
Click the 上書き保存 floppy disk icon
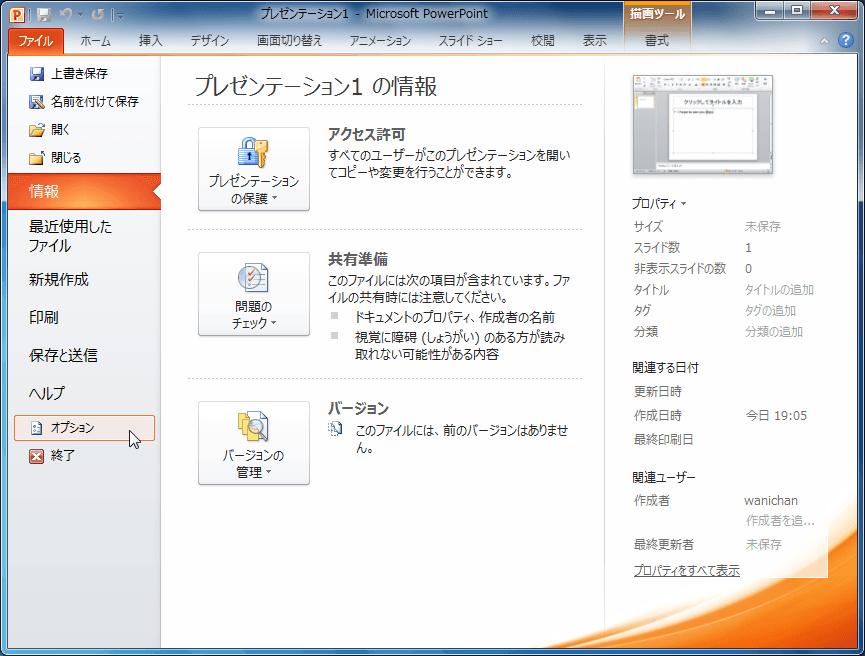[36, 74]
